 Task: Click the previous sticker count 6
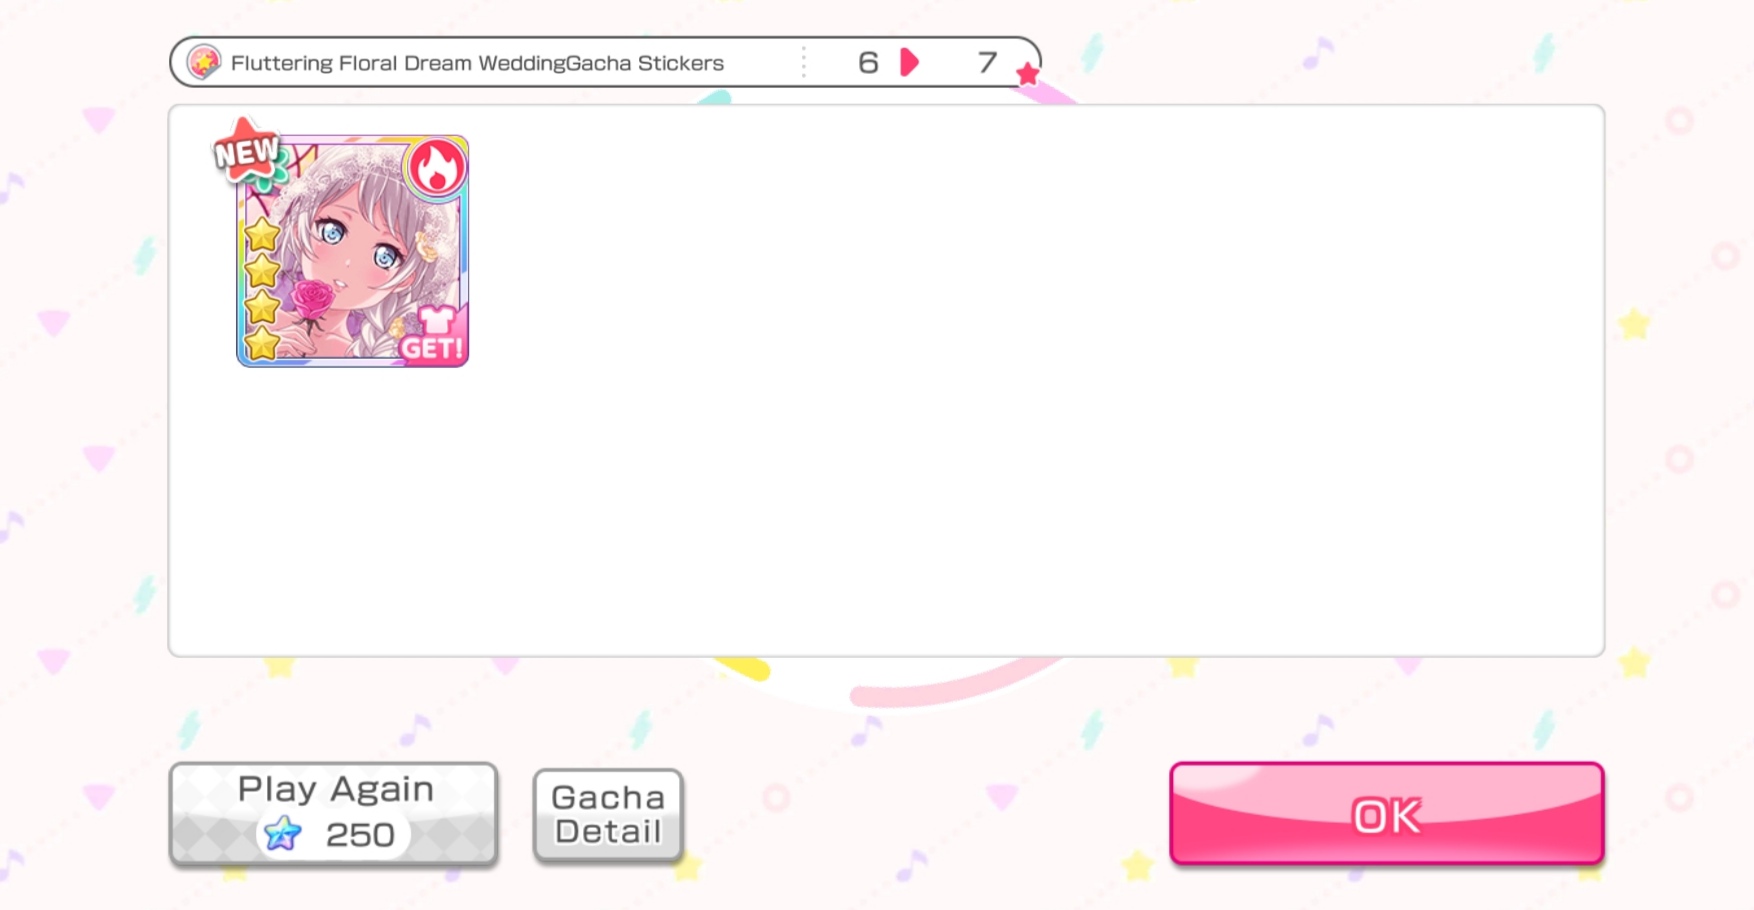click(868, 63)
